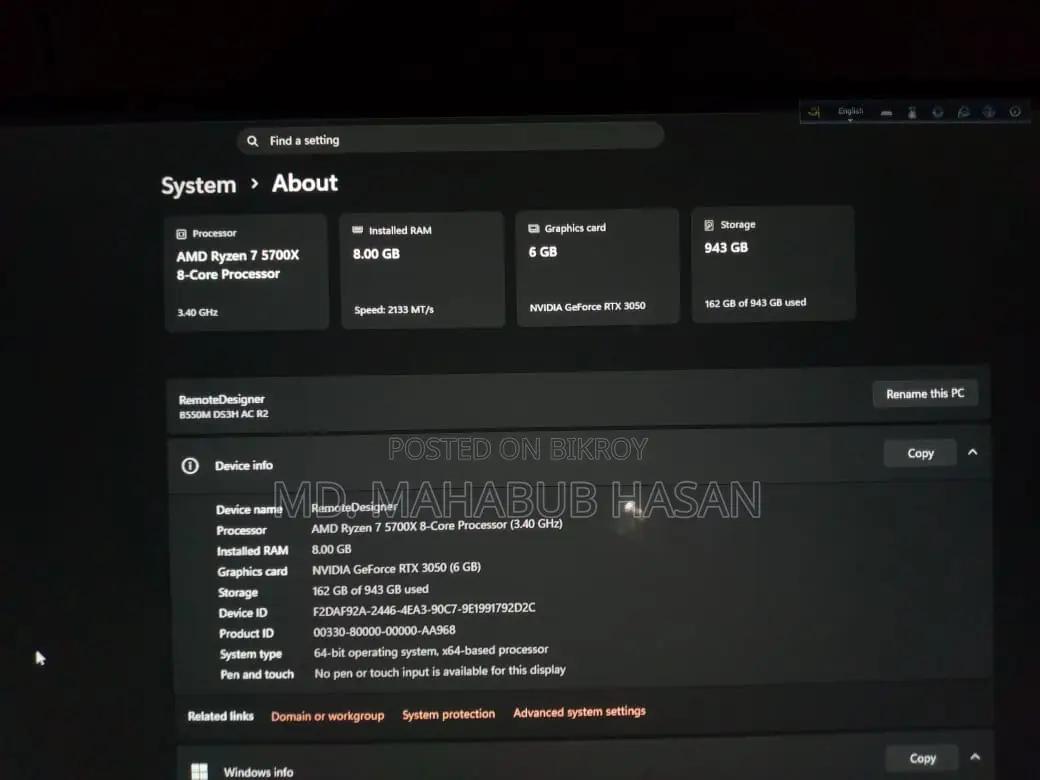
Task: Click the 'System type' label in Device info
Action: [251, 655]
